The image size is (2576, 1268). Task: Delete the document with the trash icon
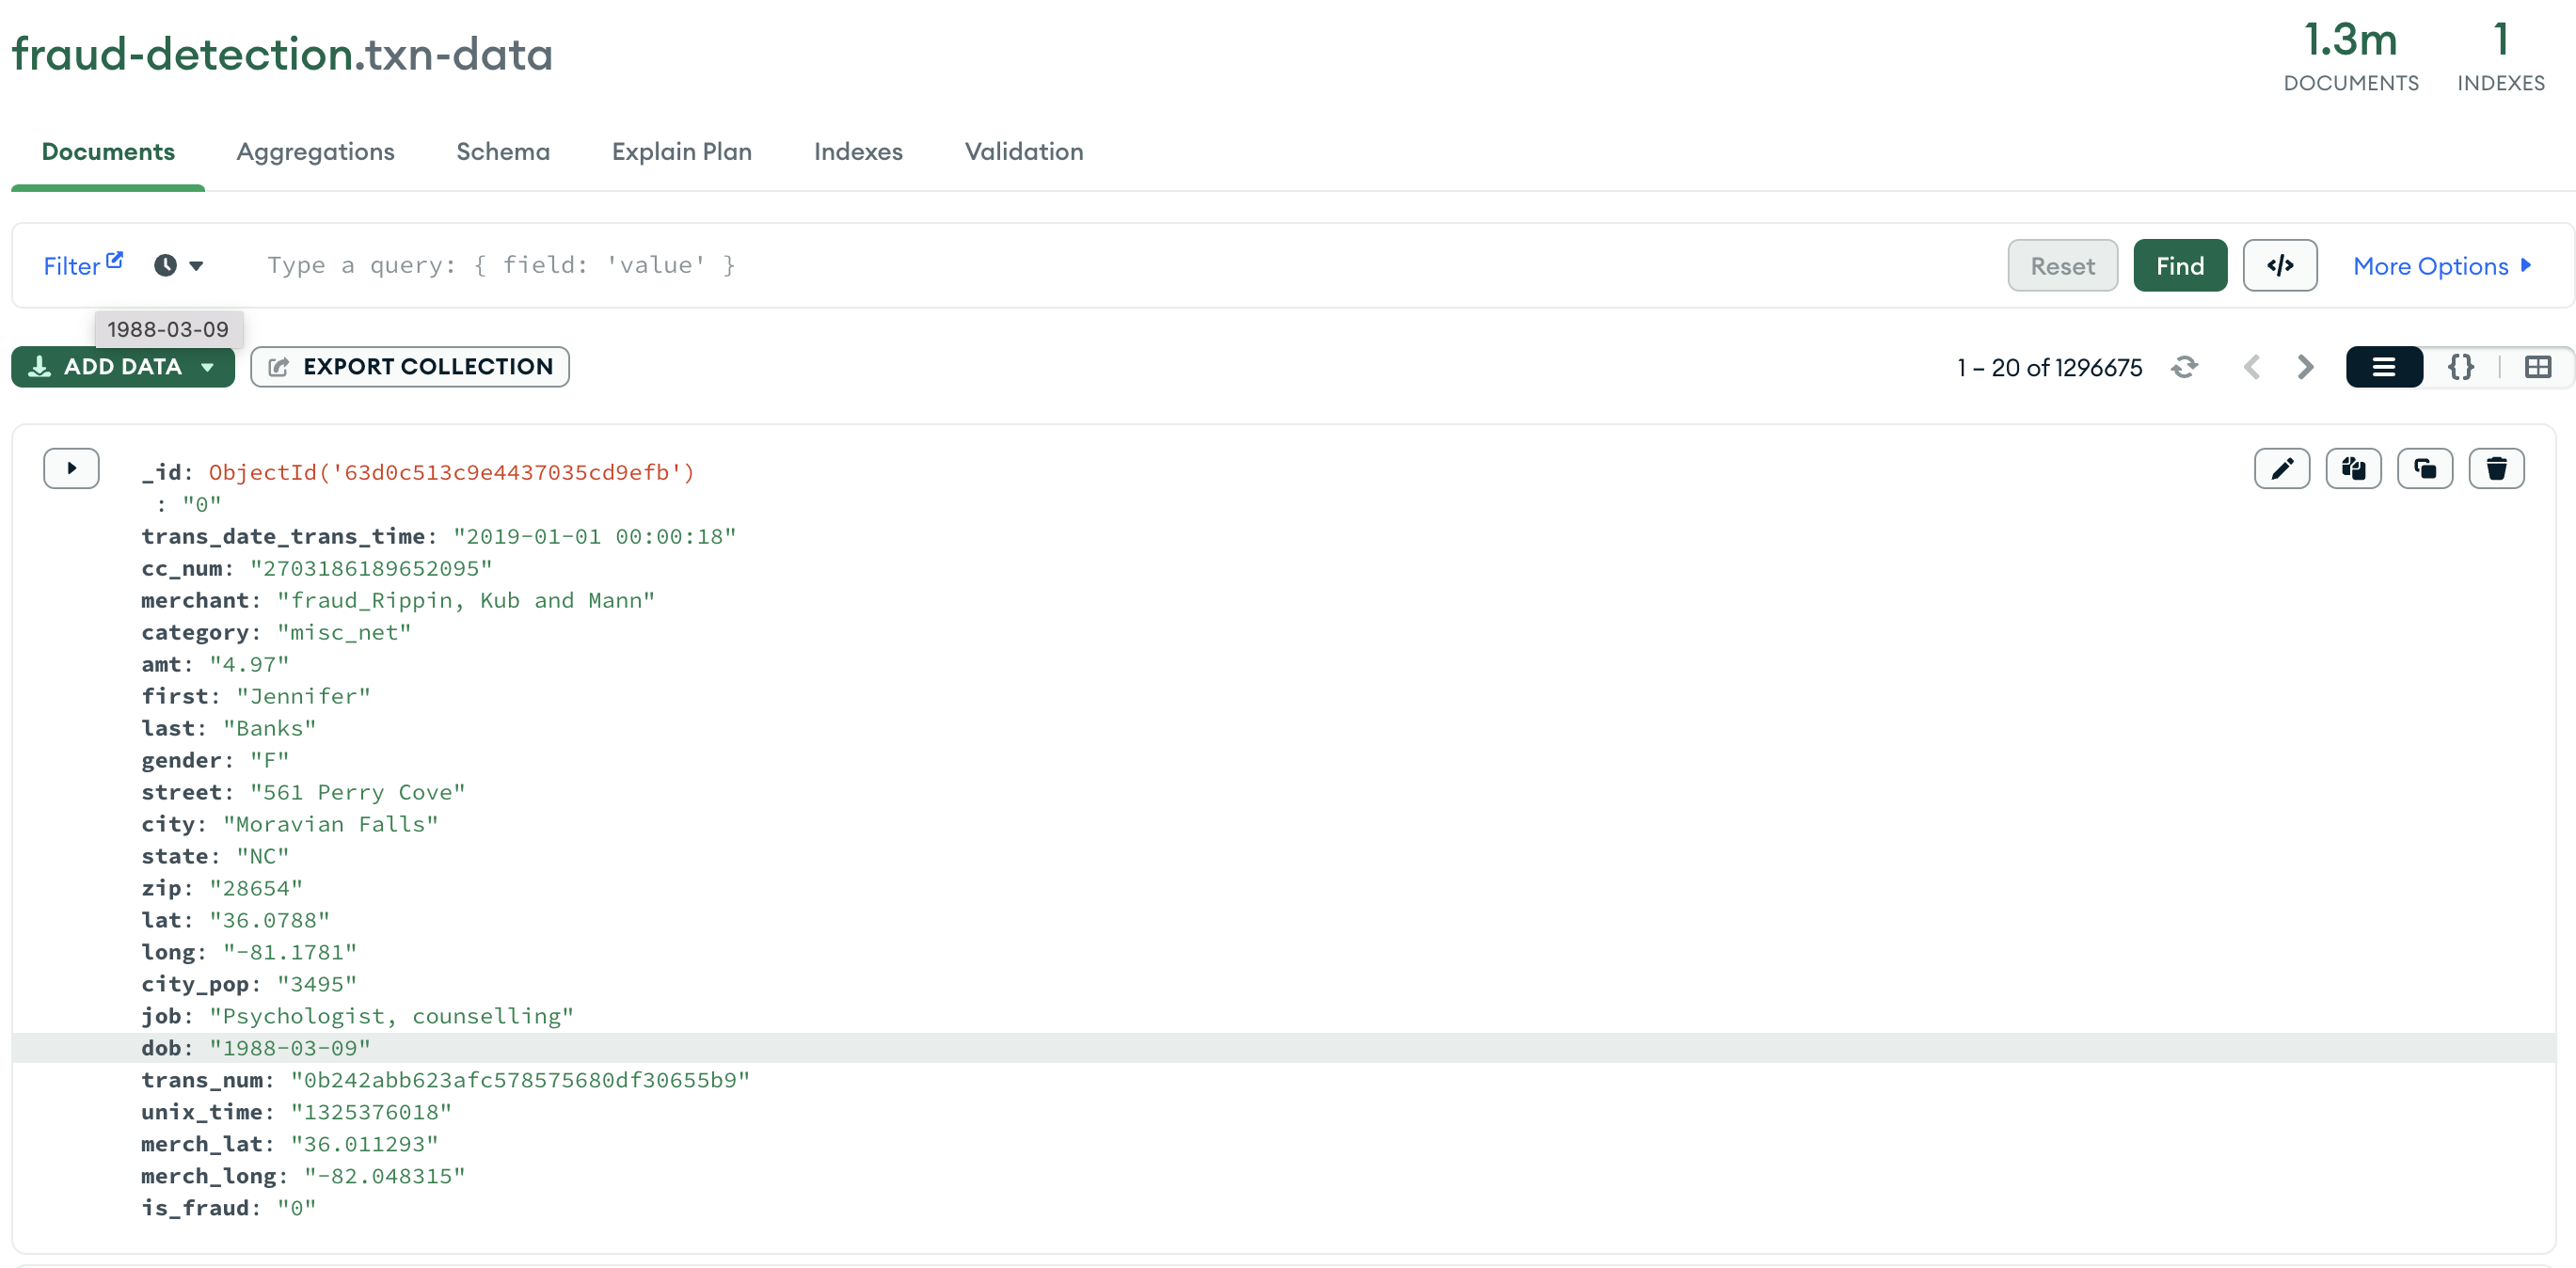tap(2496, 468)
